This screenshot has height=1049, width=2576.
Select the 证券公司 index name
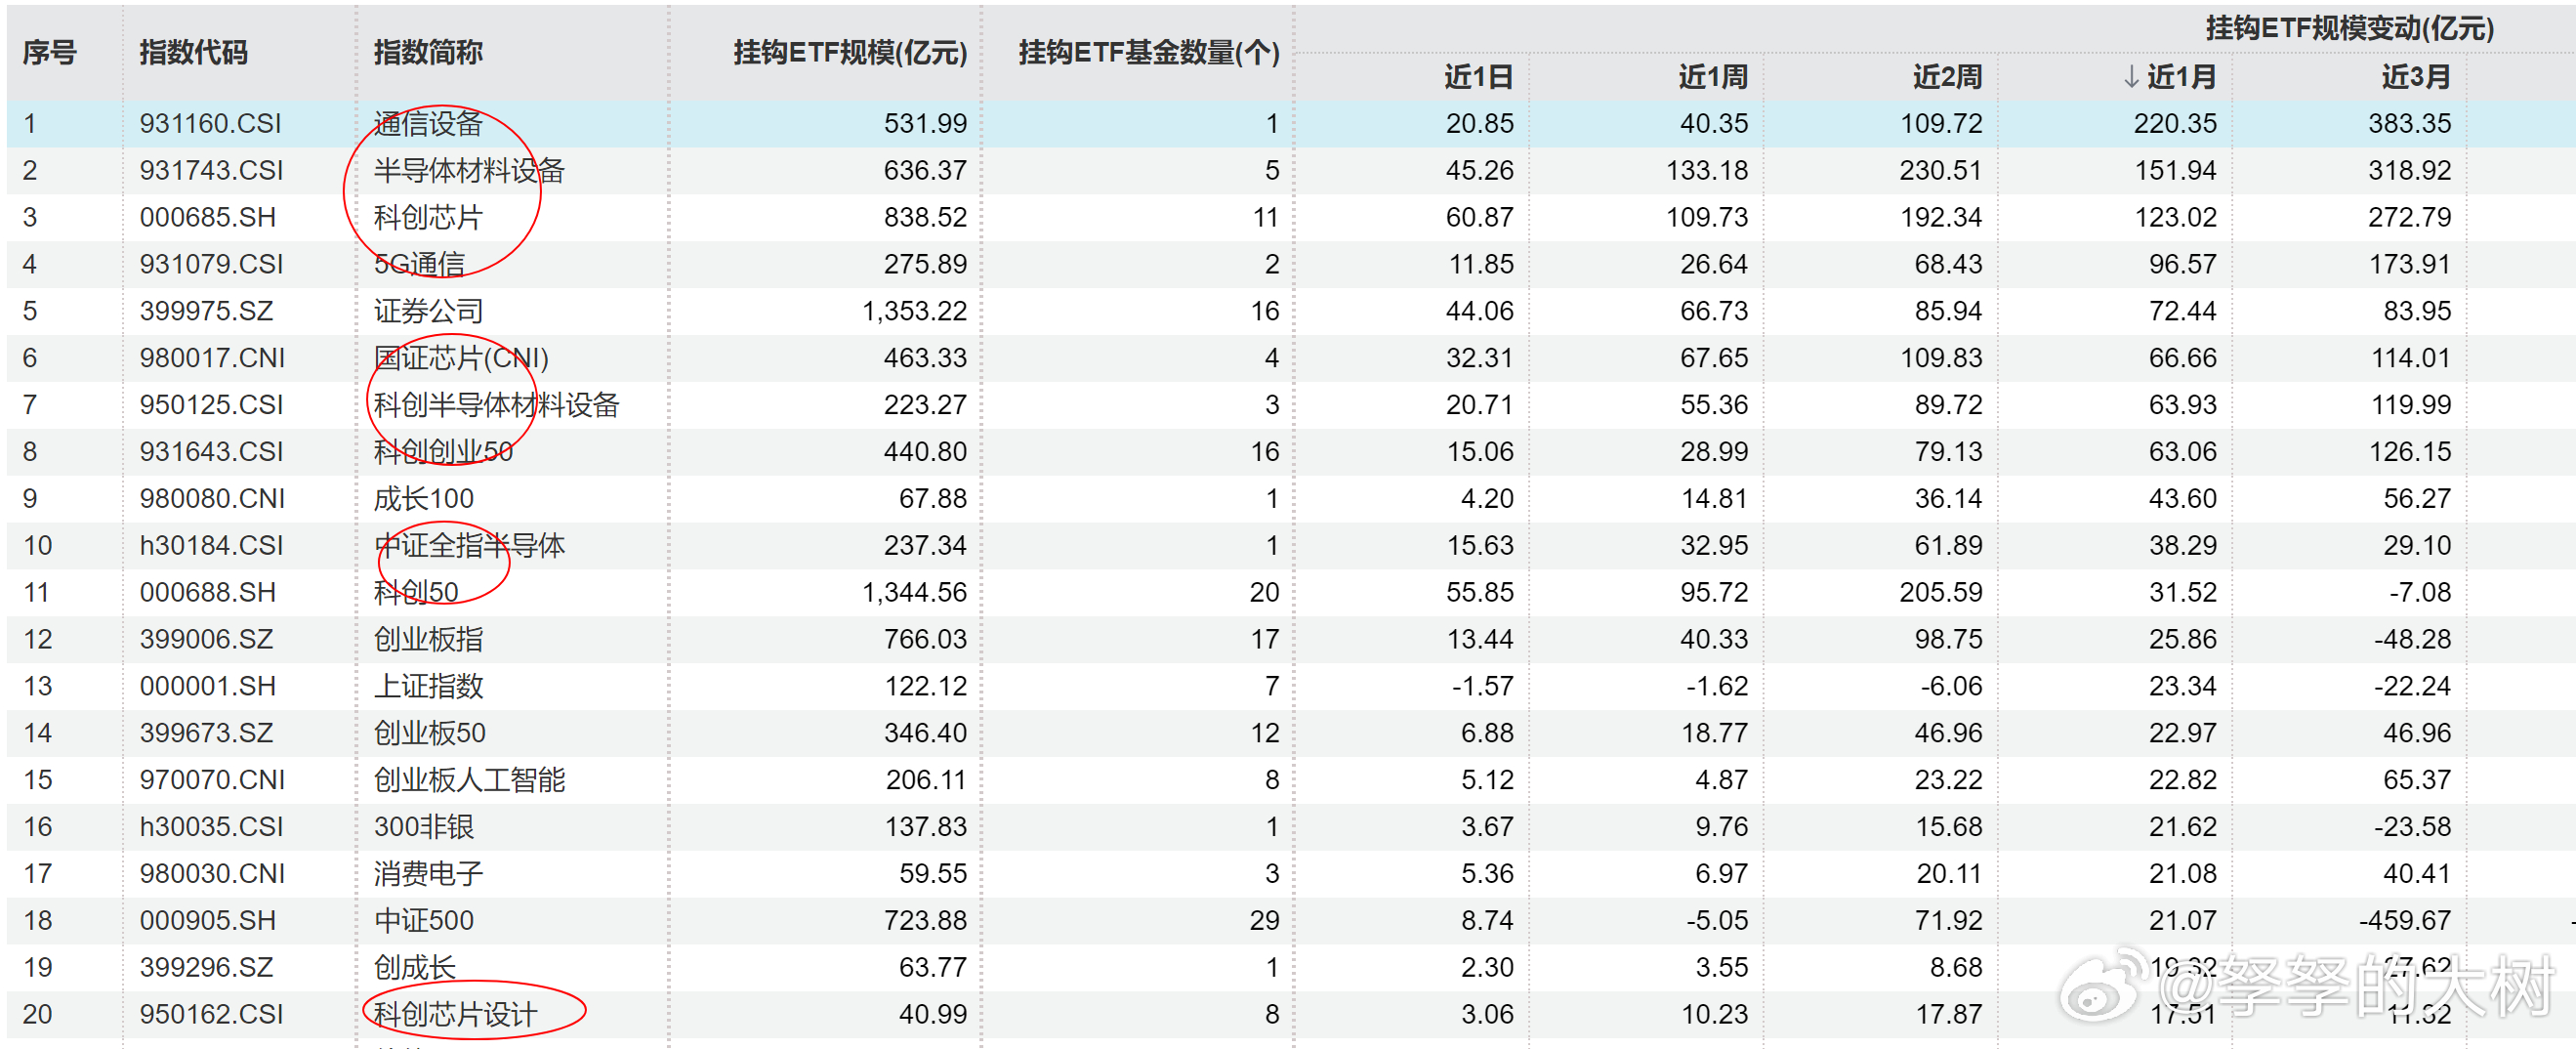tap(428, 311)
